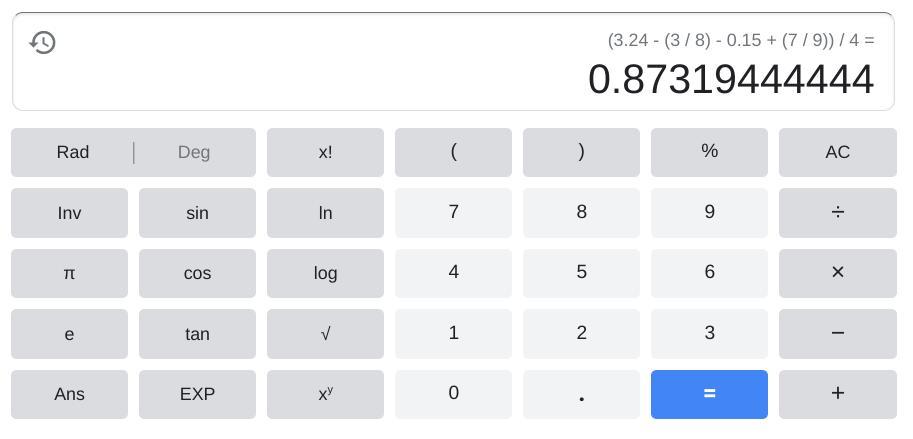Toggle the Inv inverse functions key

coord(69,213)
